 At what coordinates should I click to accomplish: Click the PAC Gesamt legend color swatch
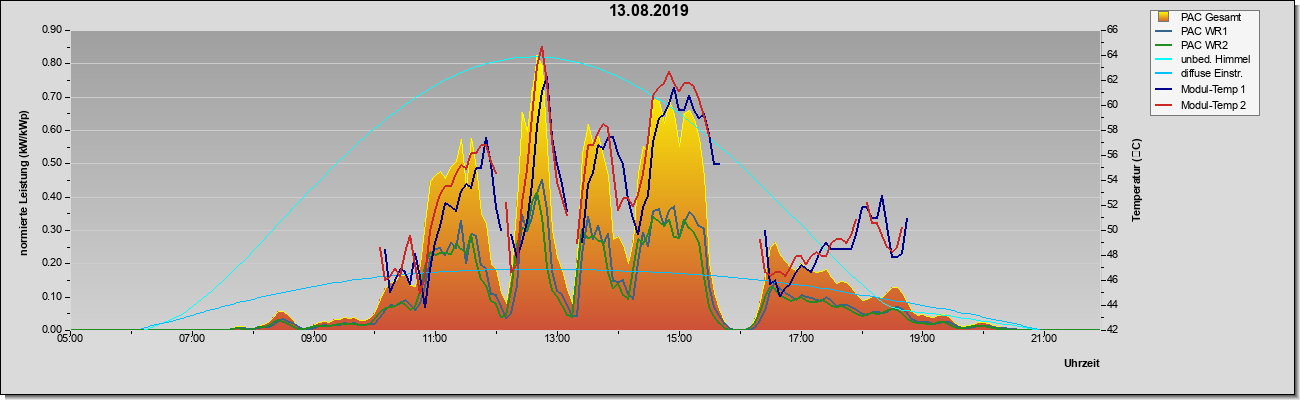1164,16
